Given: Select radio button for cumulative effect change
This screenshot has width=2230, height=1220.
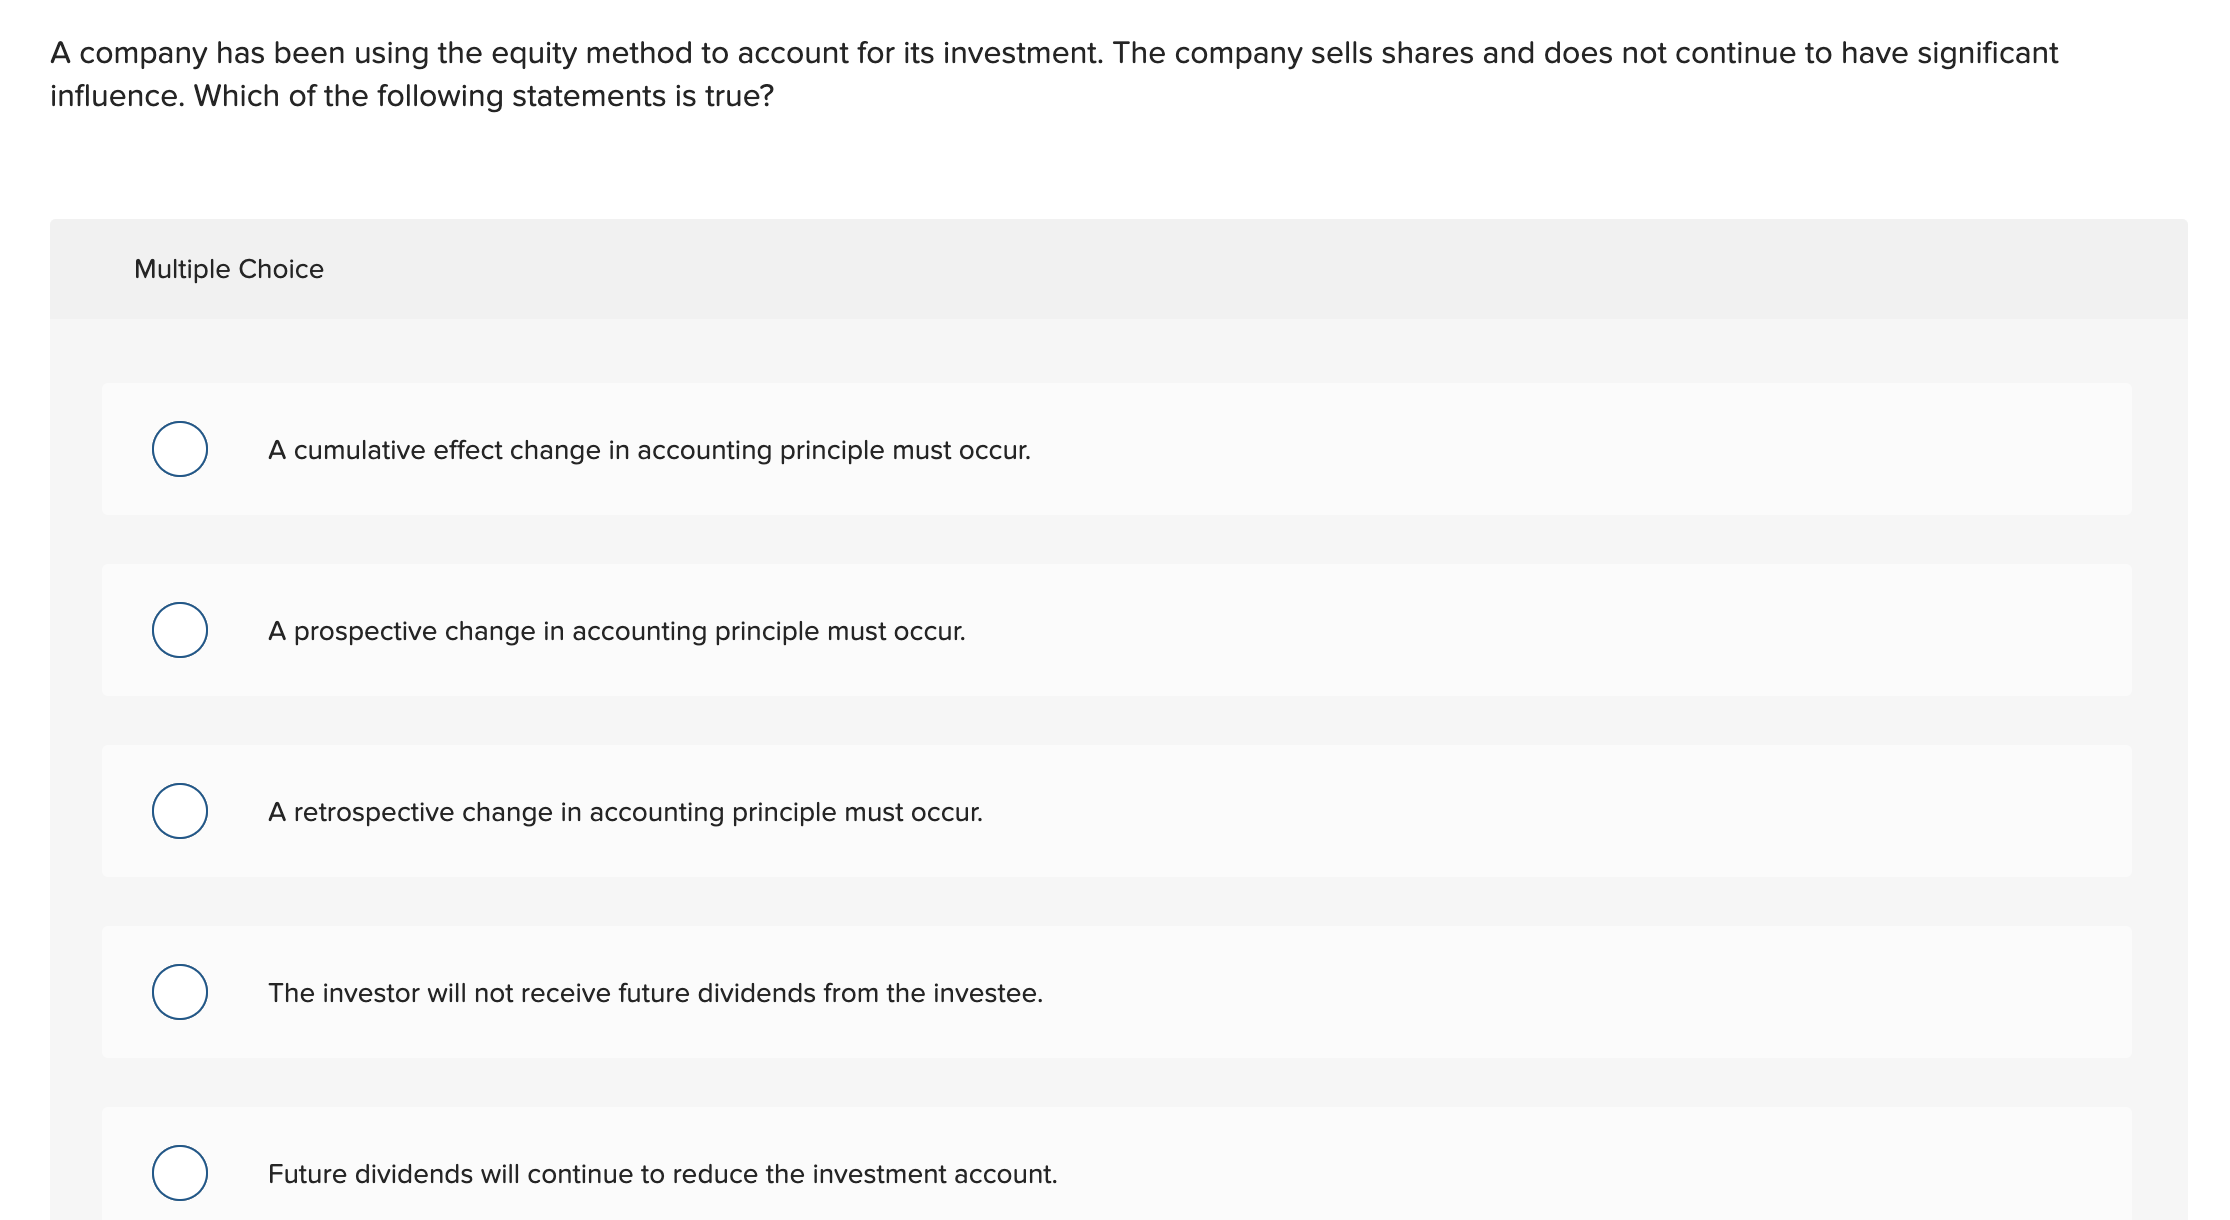Looking at the screenshot, I should [180, 450].
